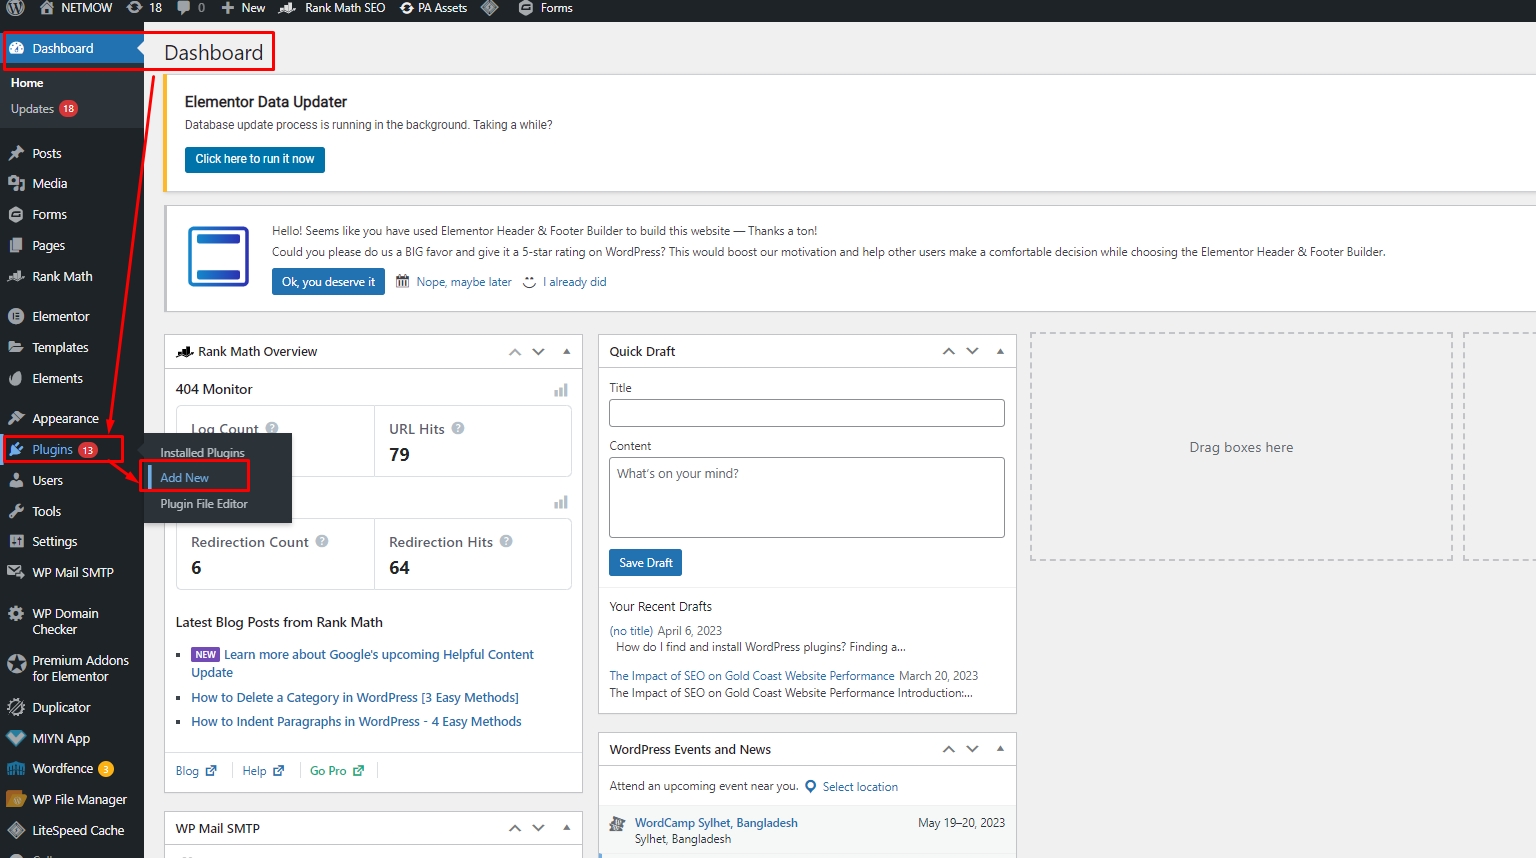
Task: Click the Templates folder icon in sidebar
Action: pos(16,347)
